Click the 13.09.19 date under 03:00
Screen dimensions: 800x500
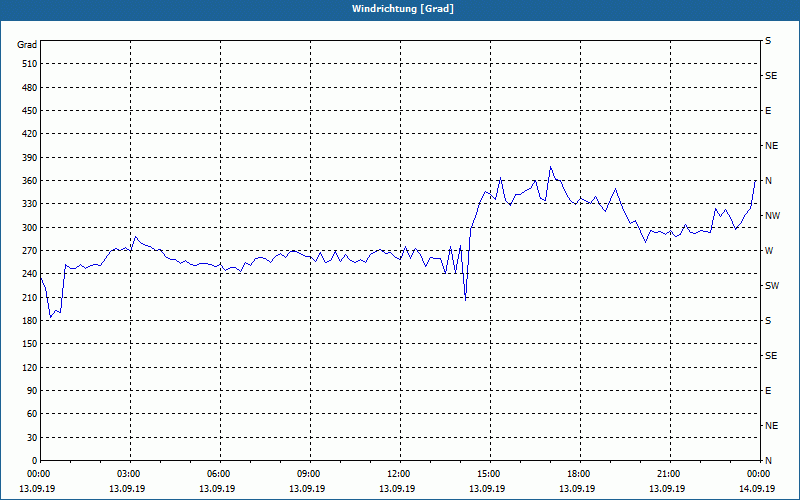click(x=127, y=489)
